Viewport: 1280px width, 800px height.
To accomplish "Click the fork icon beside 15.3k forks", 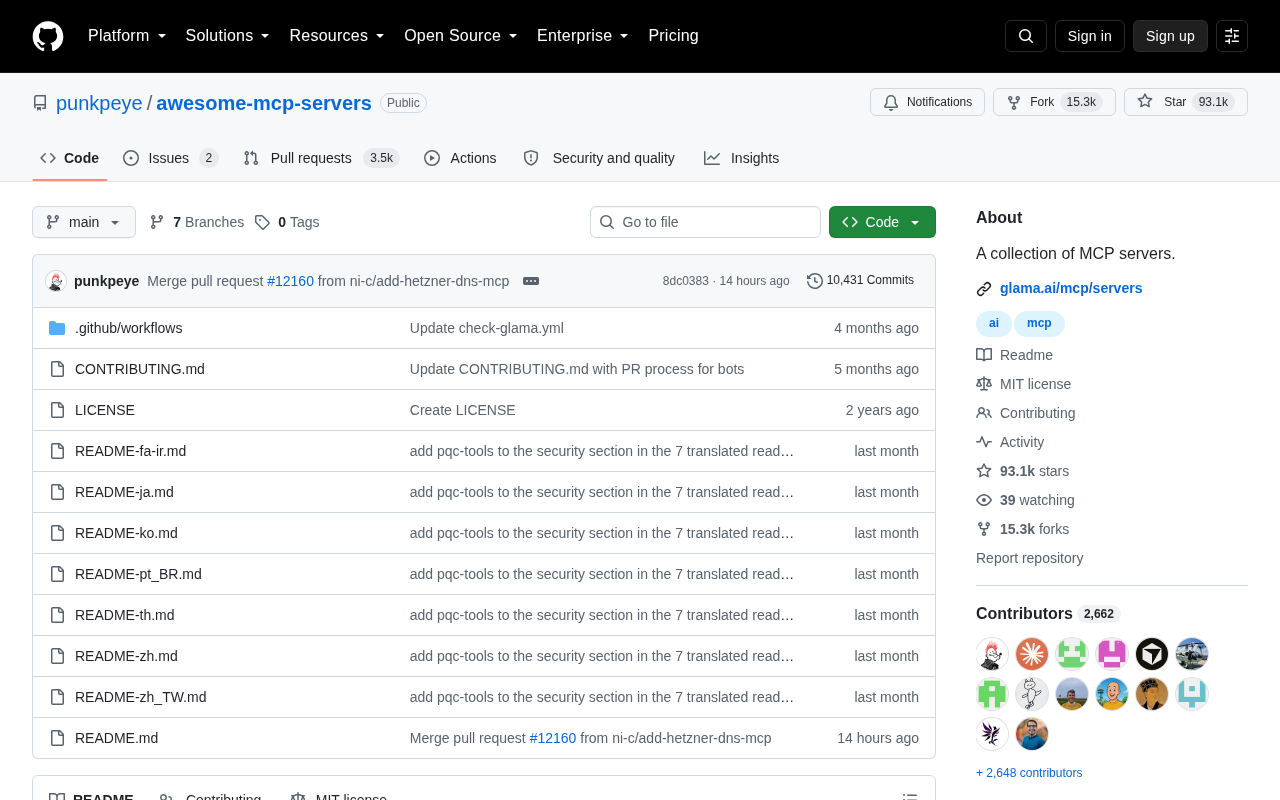I will coord(984,529).
